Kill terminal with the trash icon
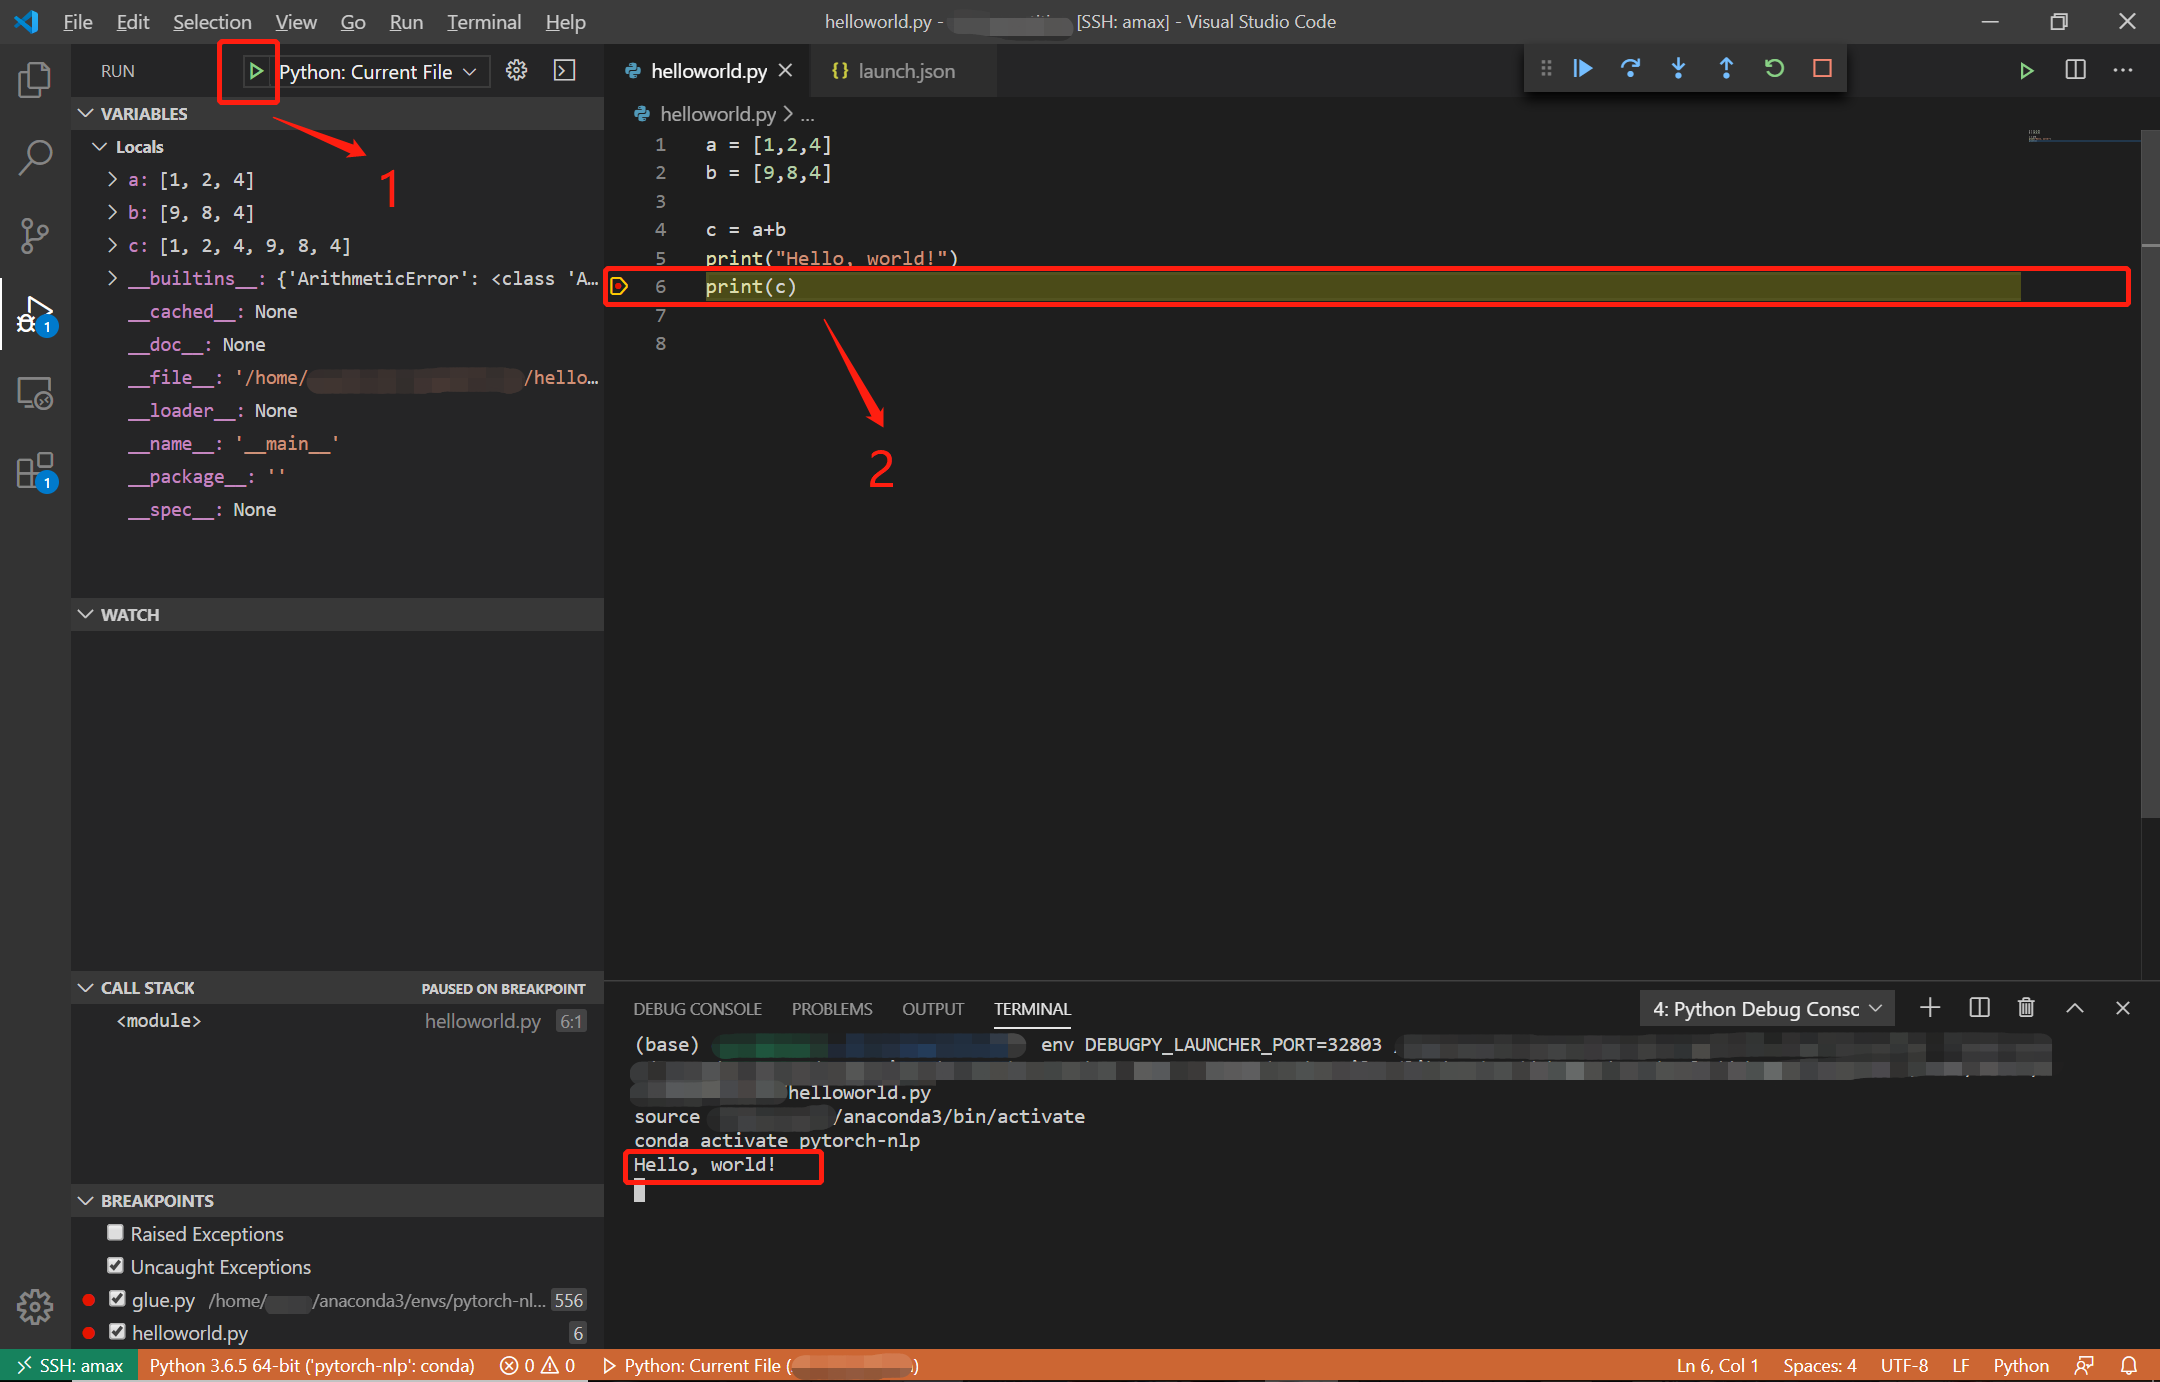Viewport: 2160px width, 1382px height. (x=2026, y=1008)
